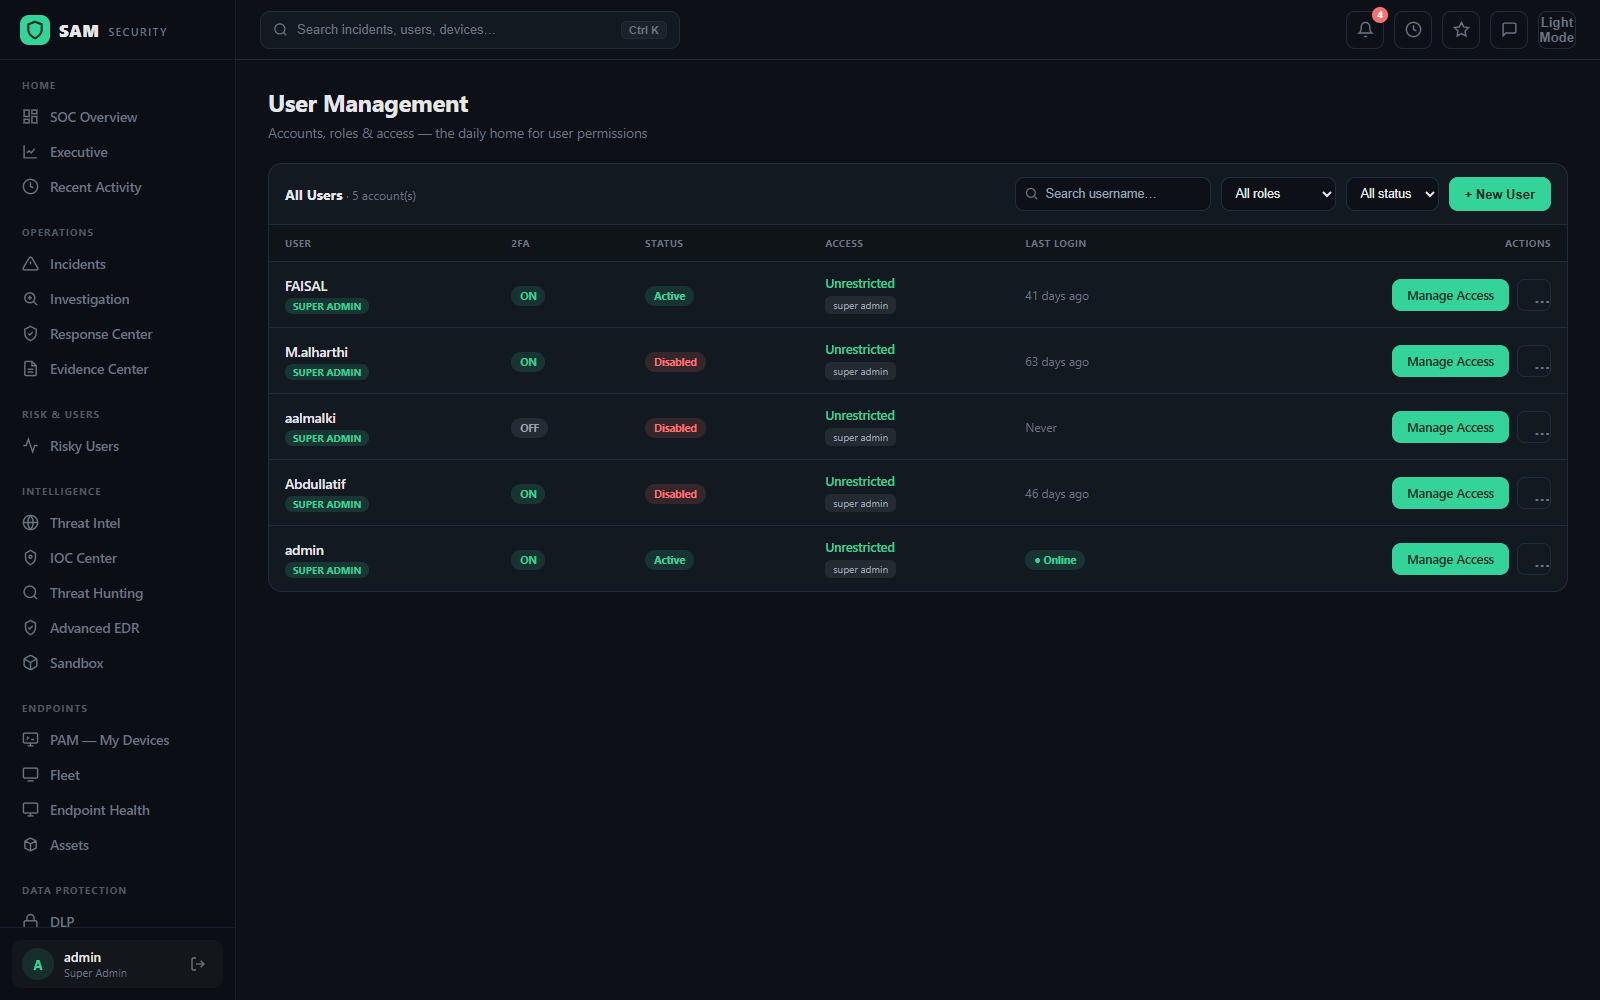Click the Incidents warning triangle icon
The height and width of the screenshot is (1000, 1600).
[x=30, y=264]
